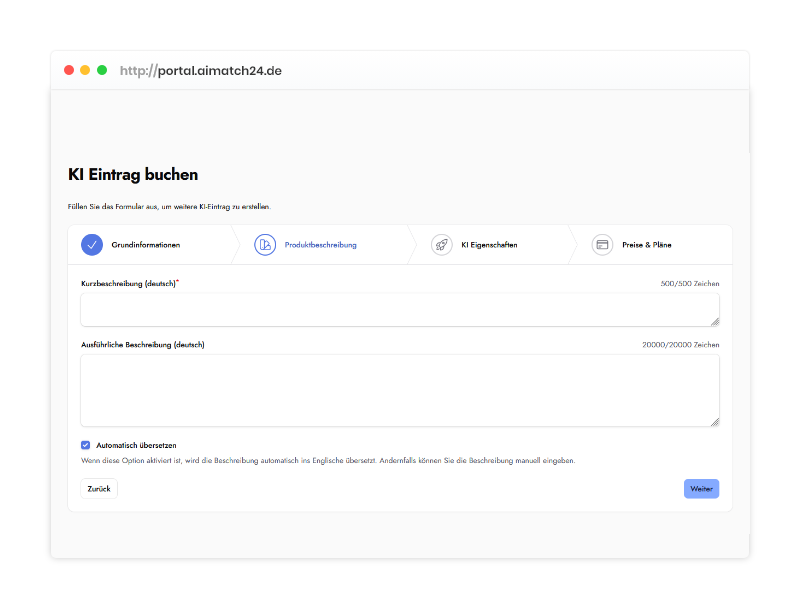Open the KI Eigenschaften step label
Screen dimensions: 800x600
click(x=489, y=245)
